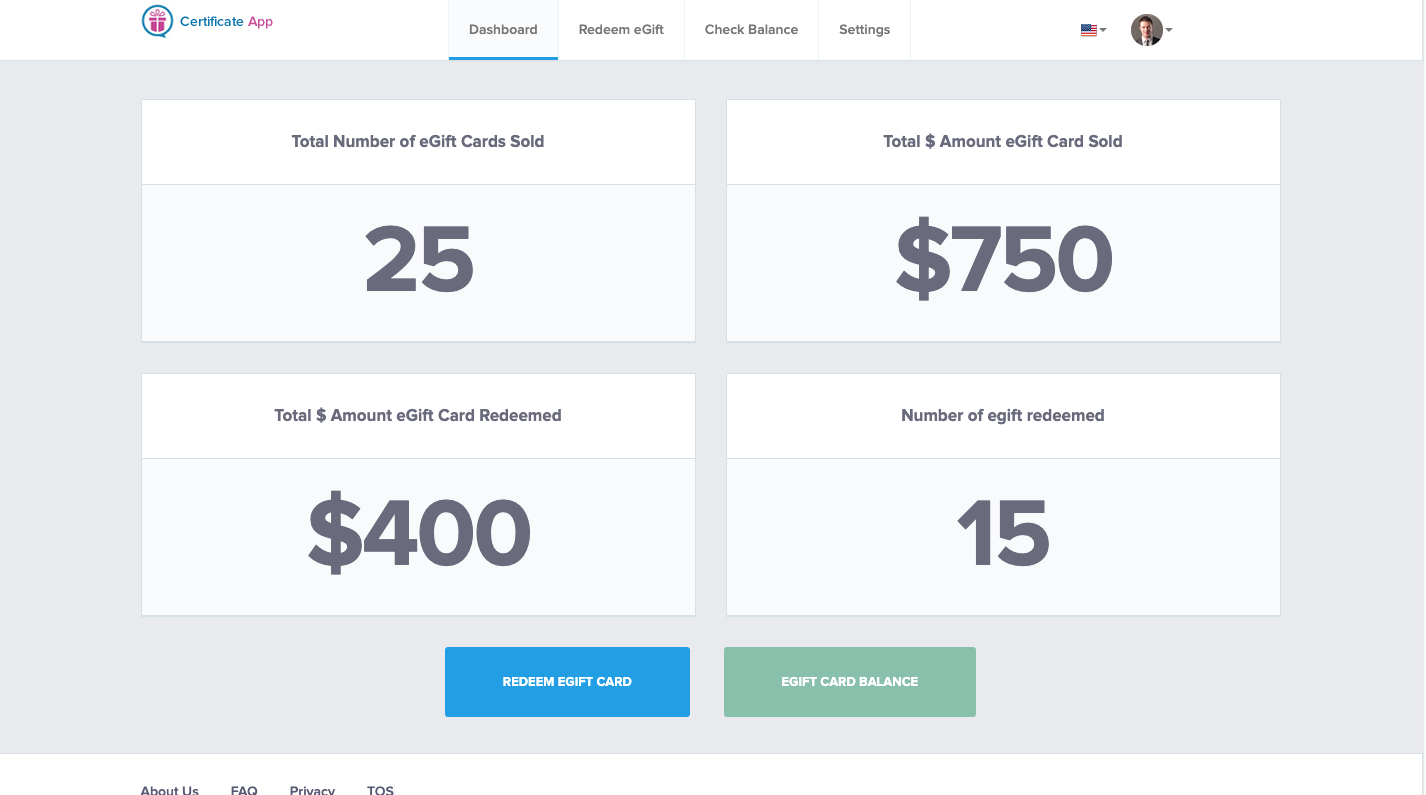Open the TOS footer link
Screen dimensions: 1426x795
380,789
